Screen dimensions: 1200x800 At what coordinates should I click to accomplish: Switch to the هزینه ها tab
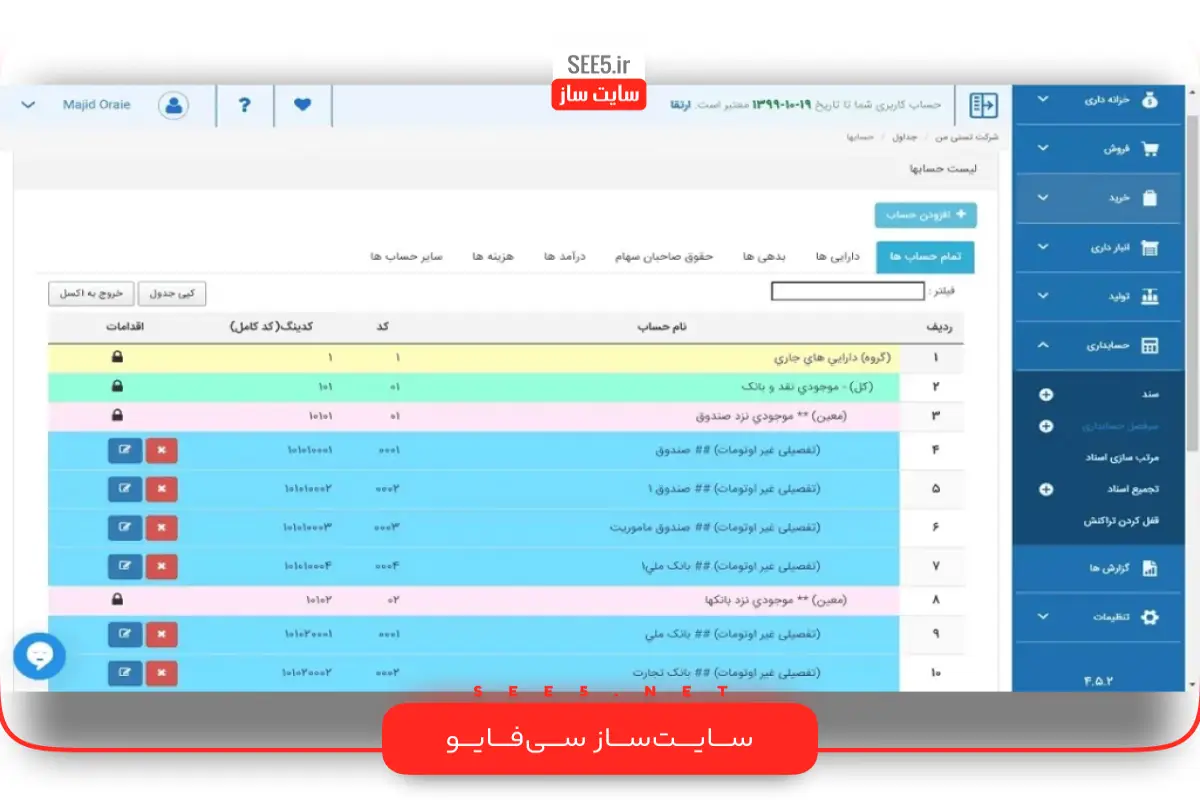coord(493,257)
